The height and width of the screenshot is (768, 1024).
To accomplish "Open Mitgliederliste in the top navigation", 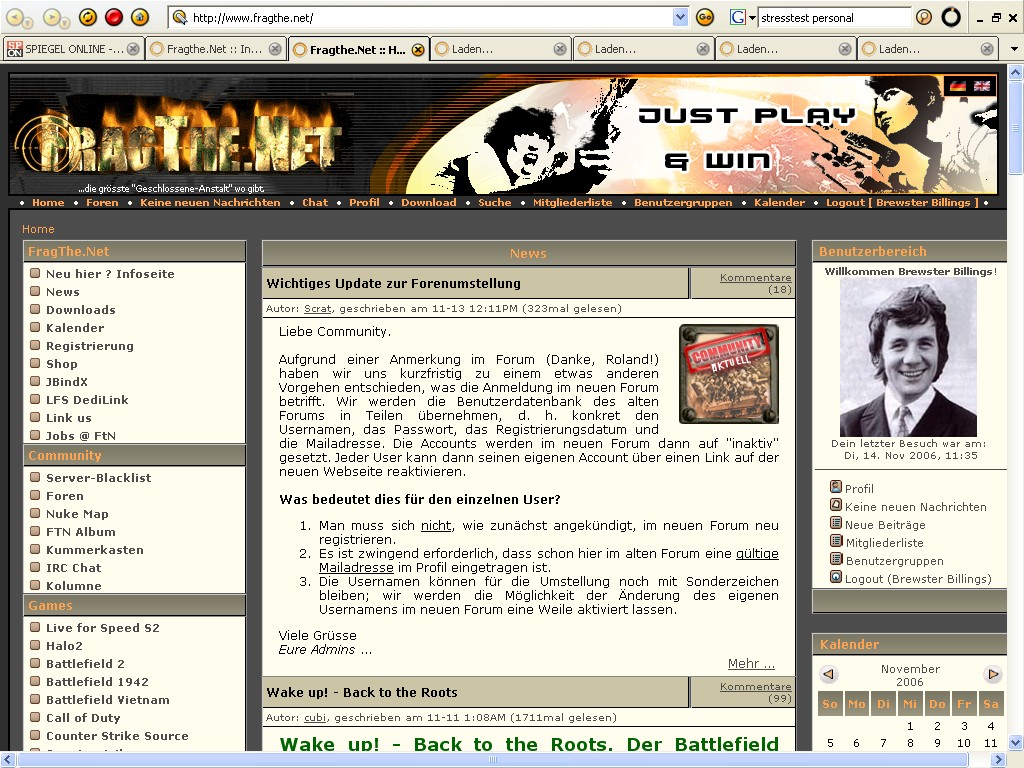I will 572,202.
